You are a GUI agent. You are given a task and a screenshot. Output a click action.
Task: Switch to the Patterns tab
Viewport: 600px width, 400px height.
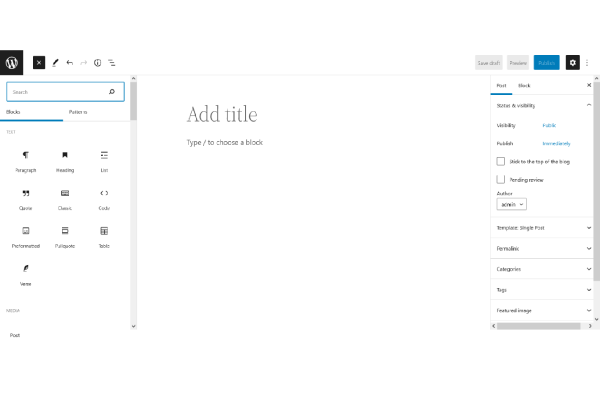tap(78, 112)
